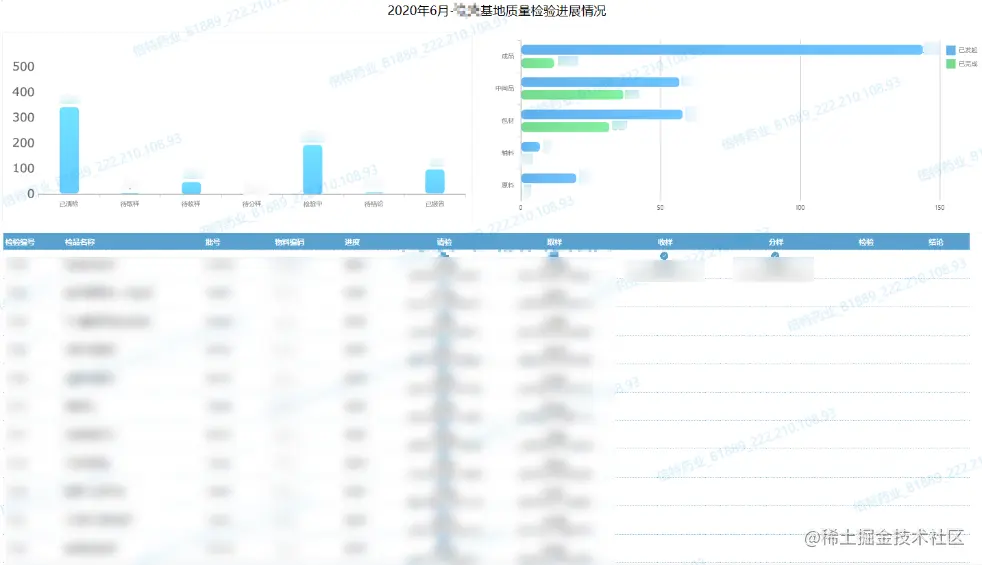
Task: Click the 150 value on the x-axis
Action: pyautogui.click(x=939, y=207)
